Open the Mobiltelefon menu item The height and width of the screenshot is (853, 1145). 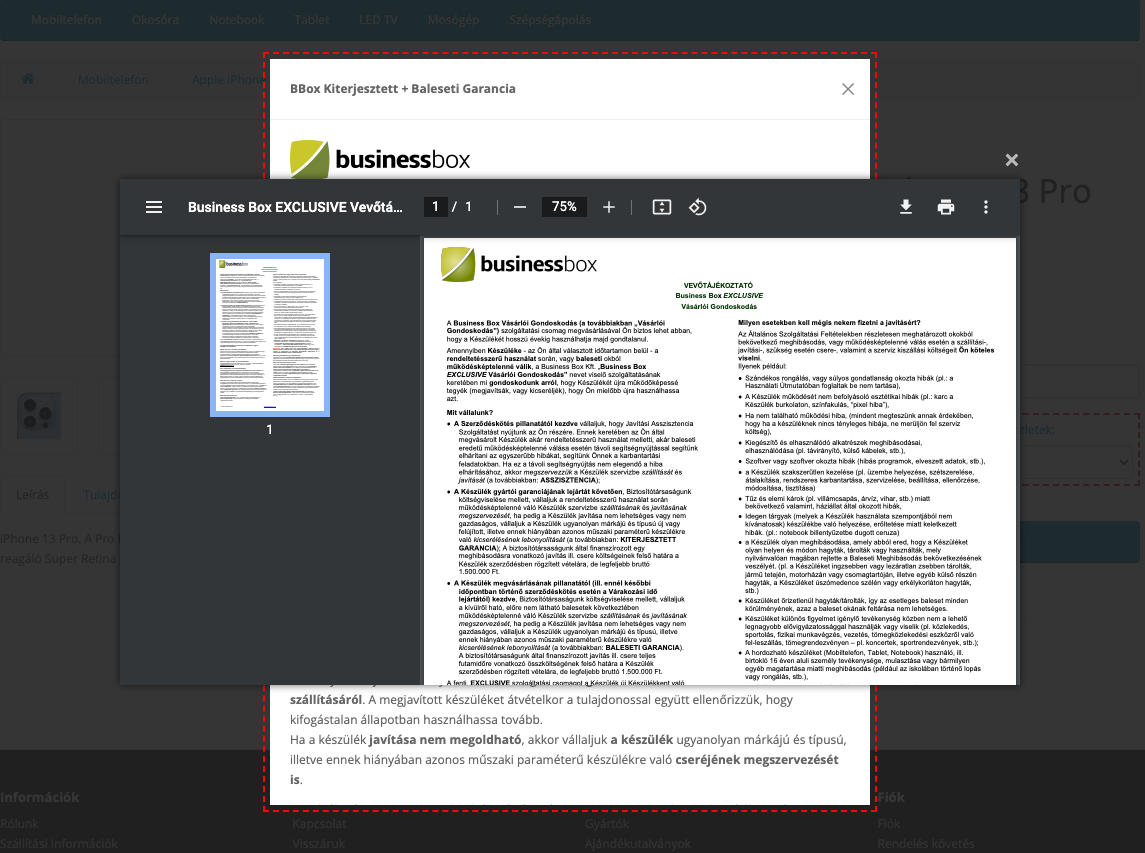65,20
